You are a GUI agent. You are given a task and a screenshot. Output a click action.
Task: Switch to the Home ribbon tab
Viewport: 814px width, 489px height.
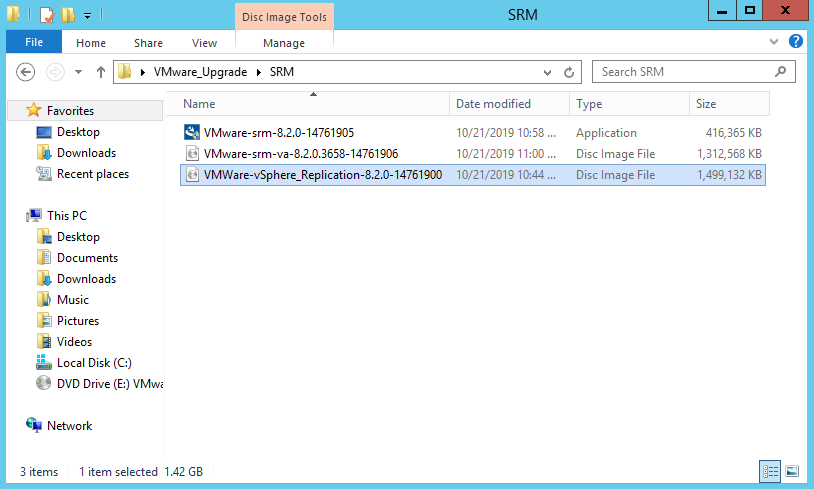tap(91, 43)
